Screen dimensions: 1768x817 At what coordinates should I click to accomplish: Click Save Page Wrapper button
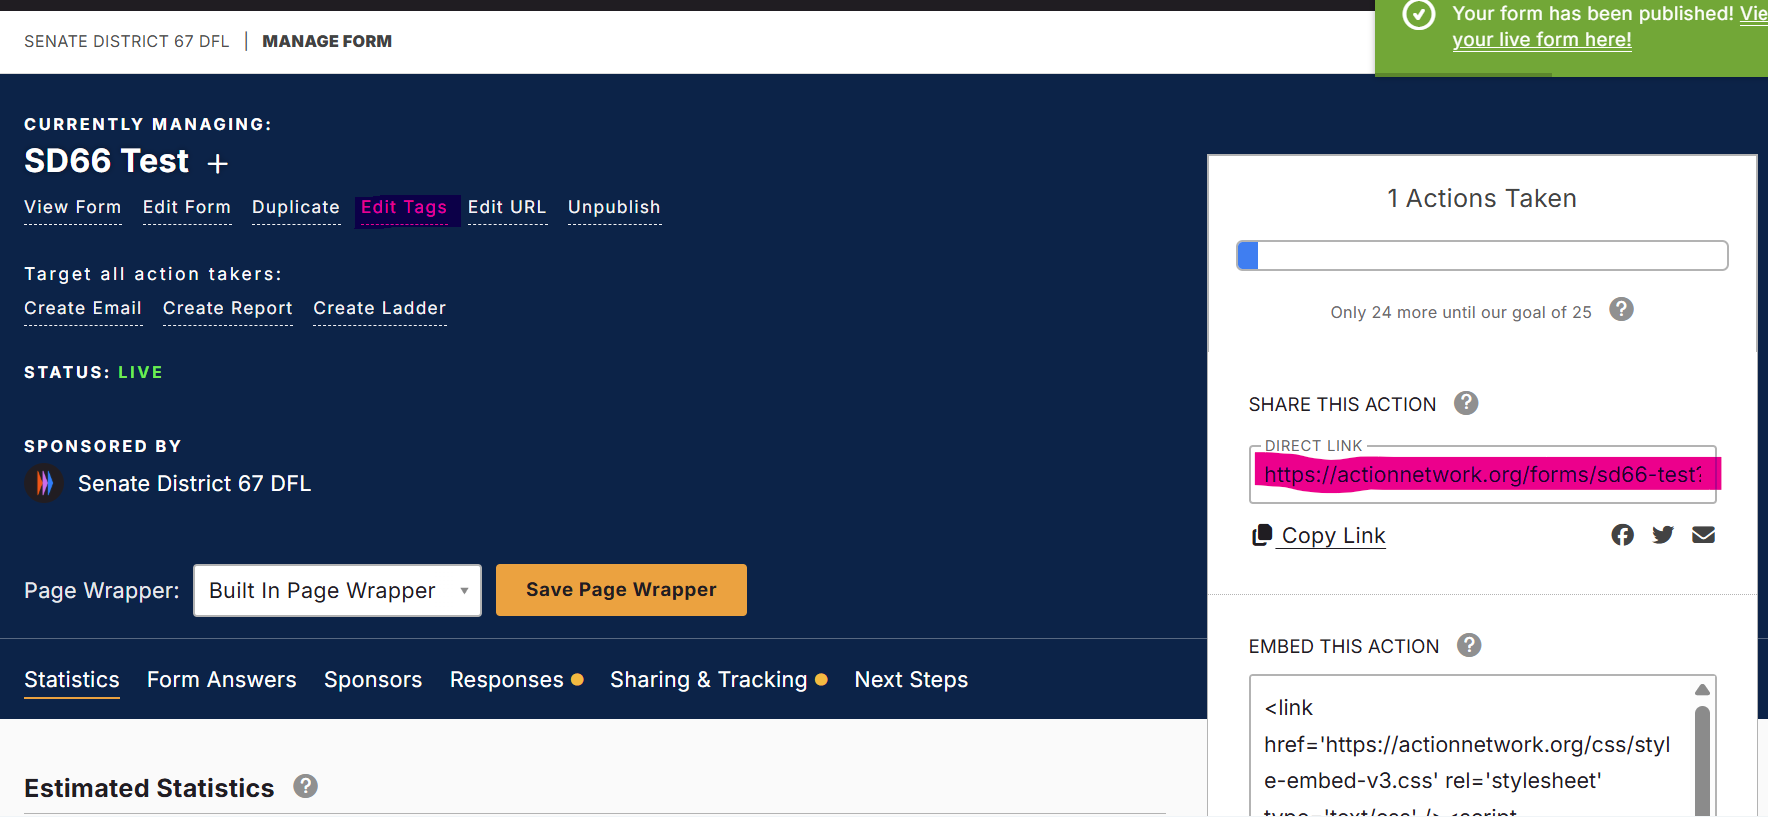point(621,590)
